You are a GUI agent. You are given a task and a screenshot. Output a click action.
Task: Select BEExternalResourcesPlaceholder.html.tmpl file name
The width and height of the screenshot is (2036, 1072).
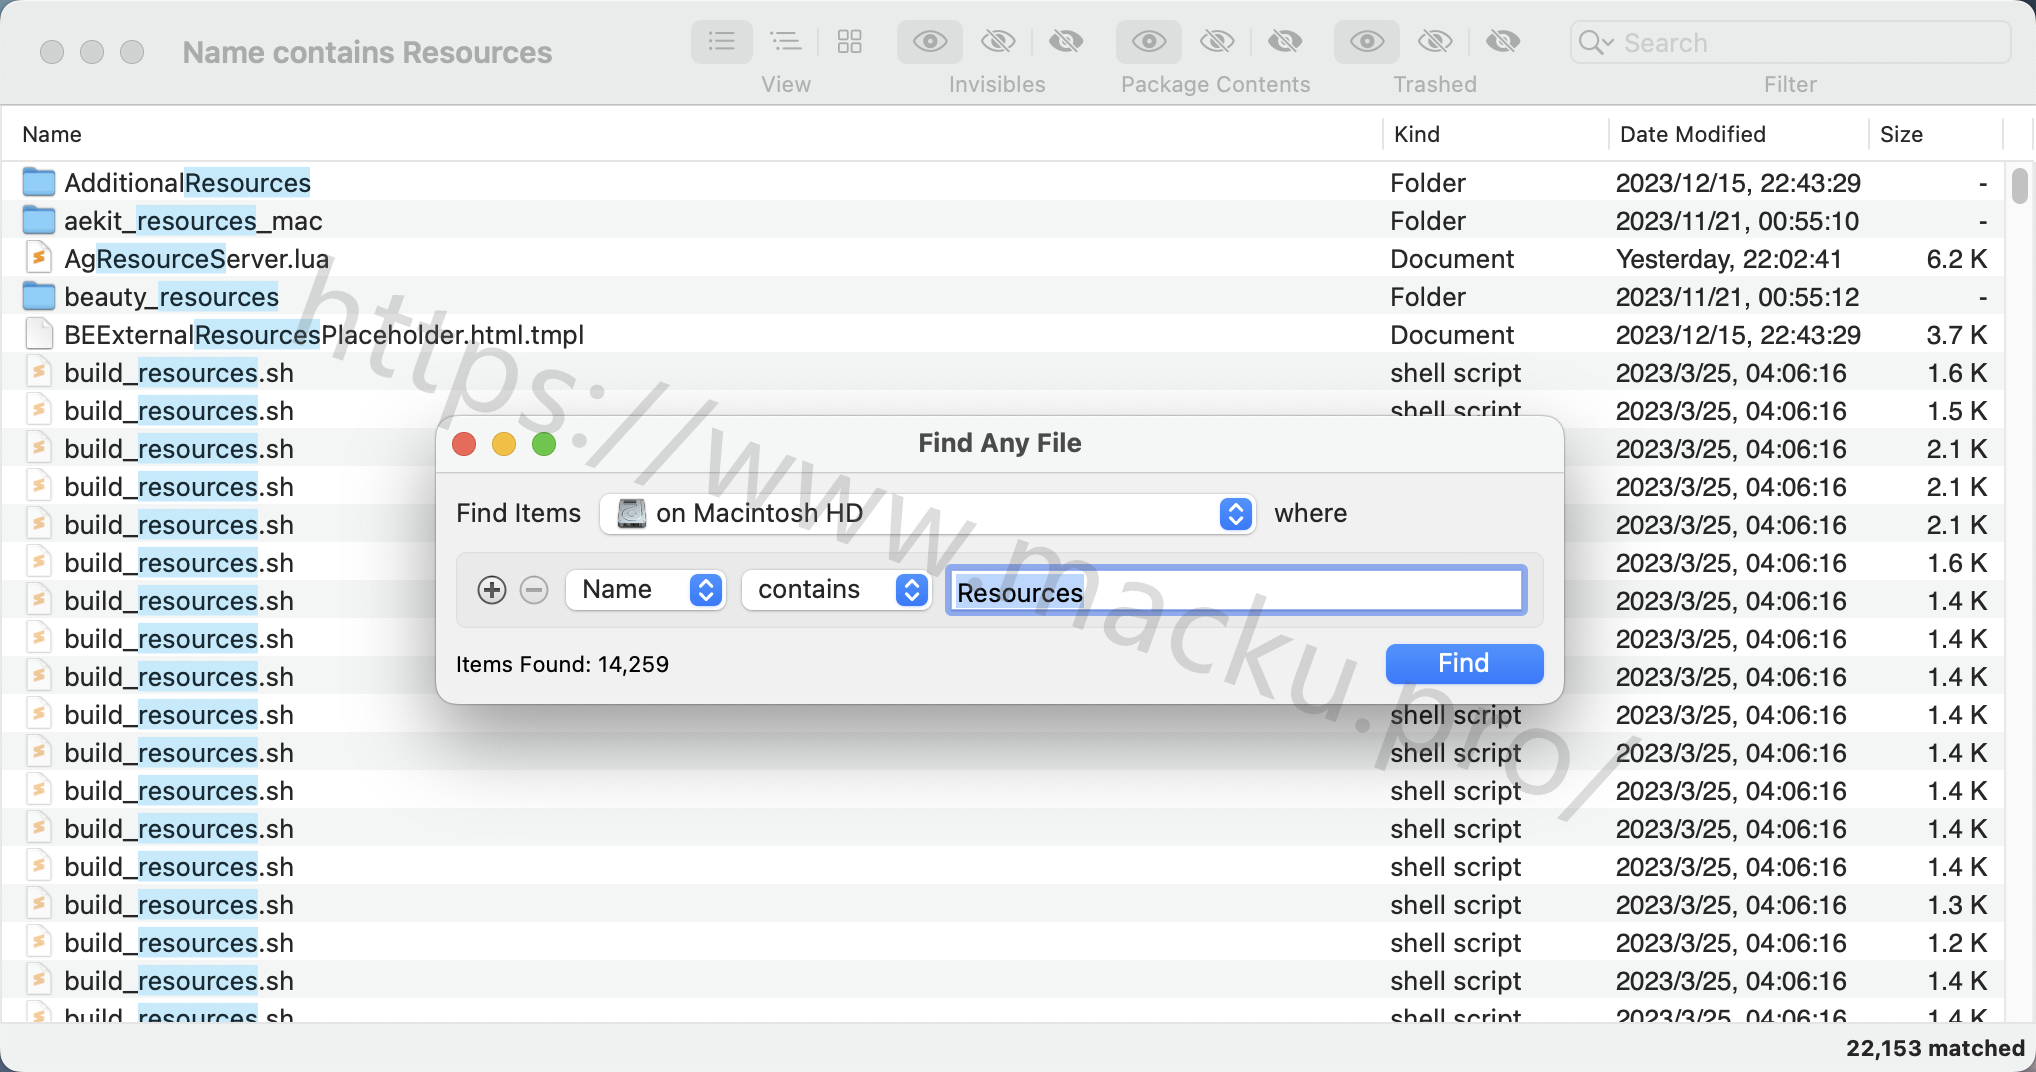(x=324, y=335)
